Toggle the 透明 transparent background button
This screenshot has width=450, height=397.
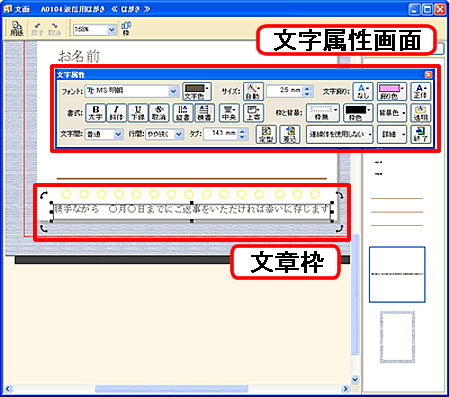click(x=421, y=113)
